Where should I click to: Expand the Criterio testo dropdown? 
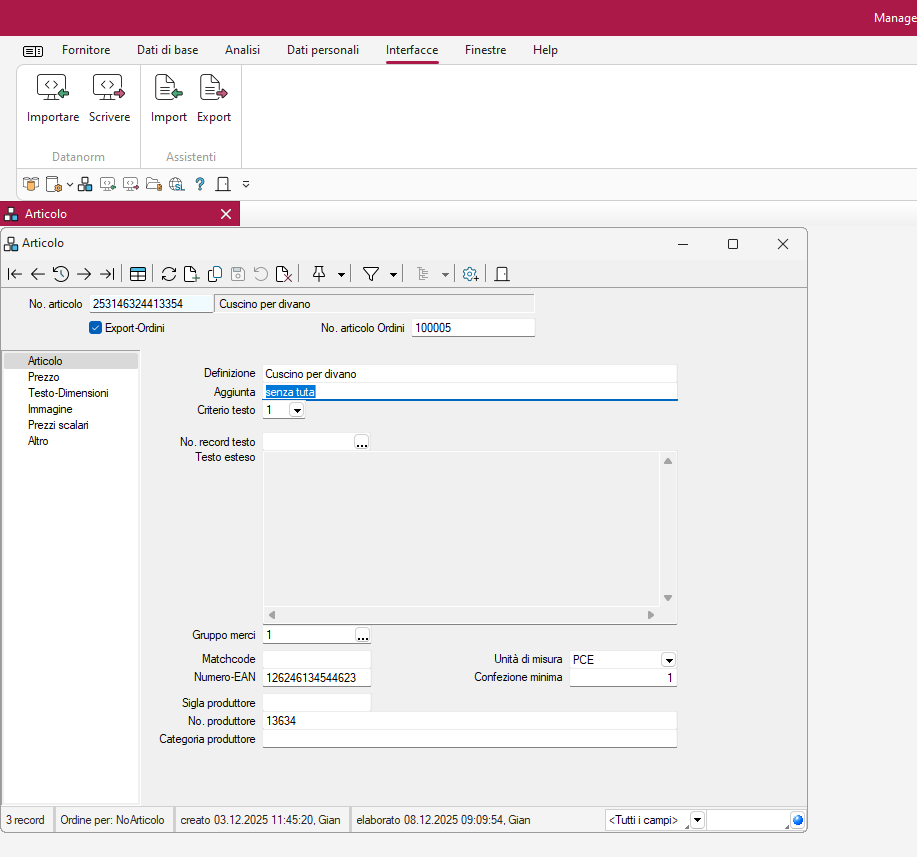[297, 410]
